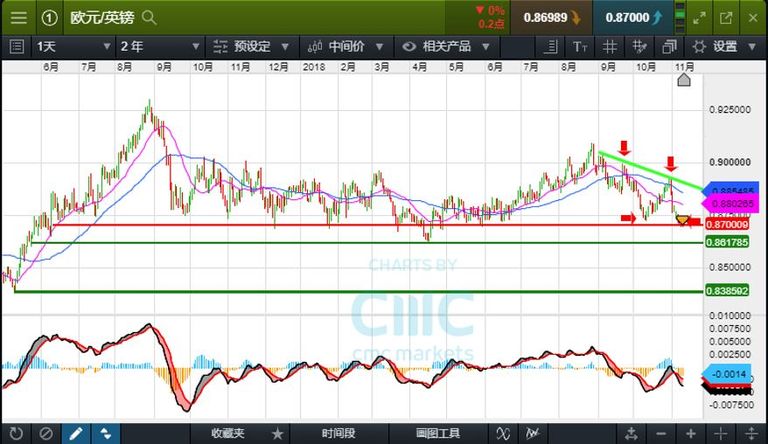Viewport: 768px width, 444px height.
Task: Click the circled number 1 icon
Action: click(x=49, y=18)
